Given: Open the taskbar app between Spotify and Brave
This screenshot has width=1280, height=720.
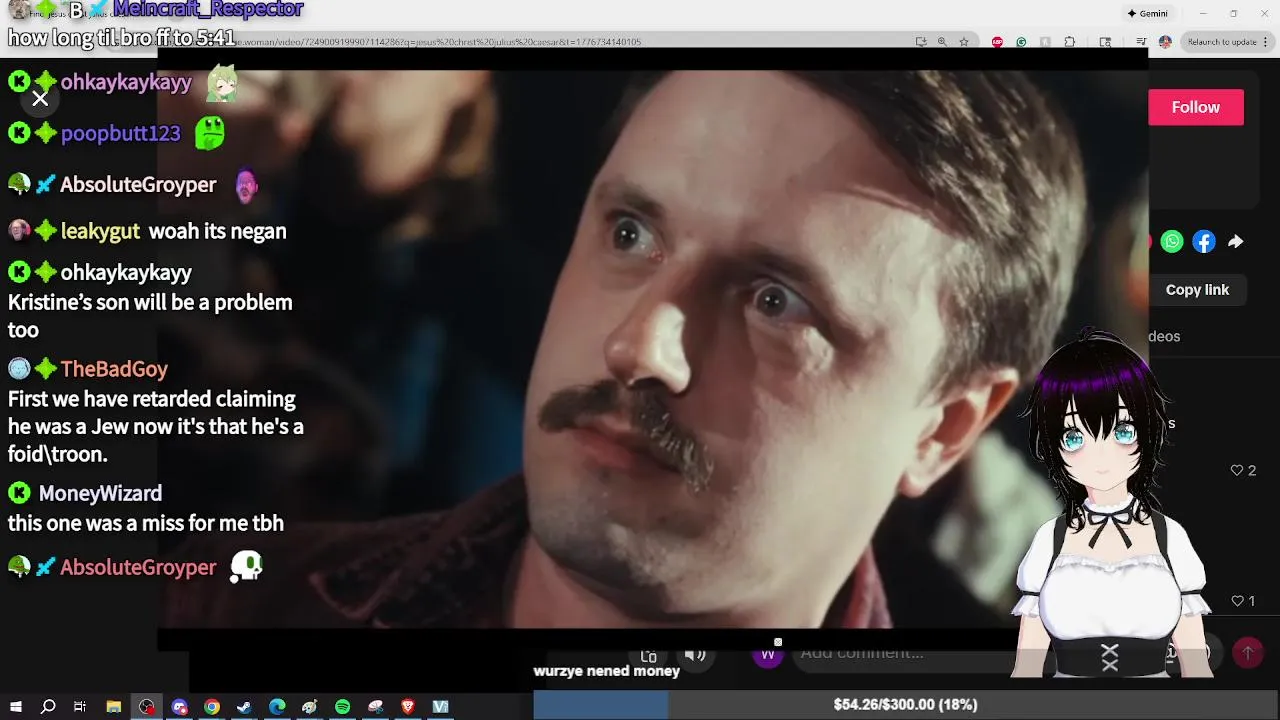Looking at the screenshot, I should click(x=375, y=707).
